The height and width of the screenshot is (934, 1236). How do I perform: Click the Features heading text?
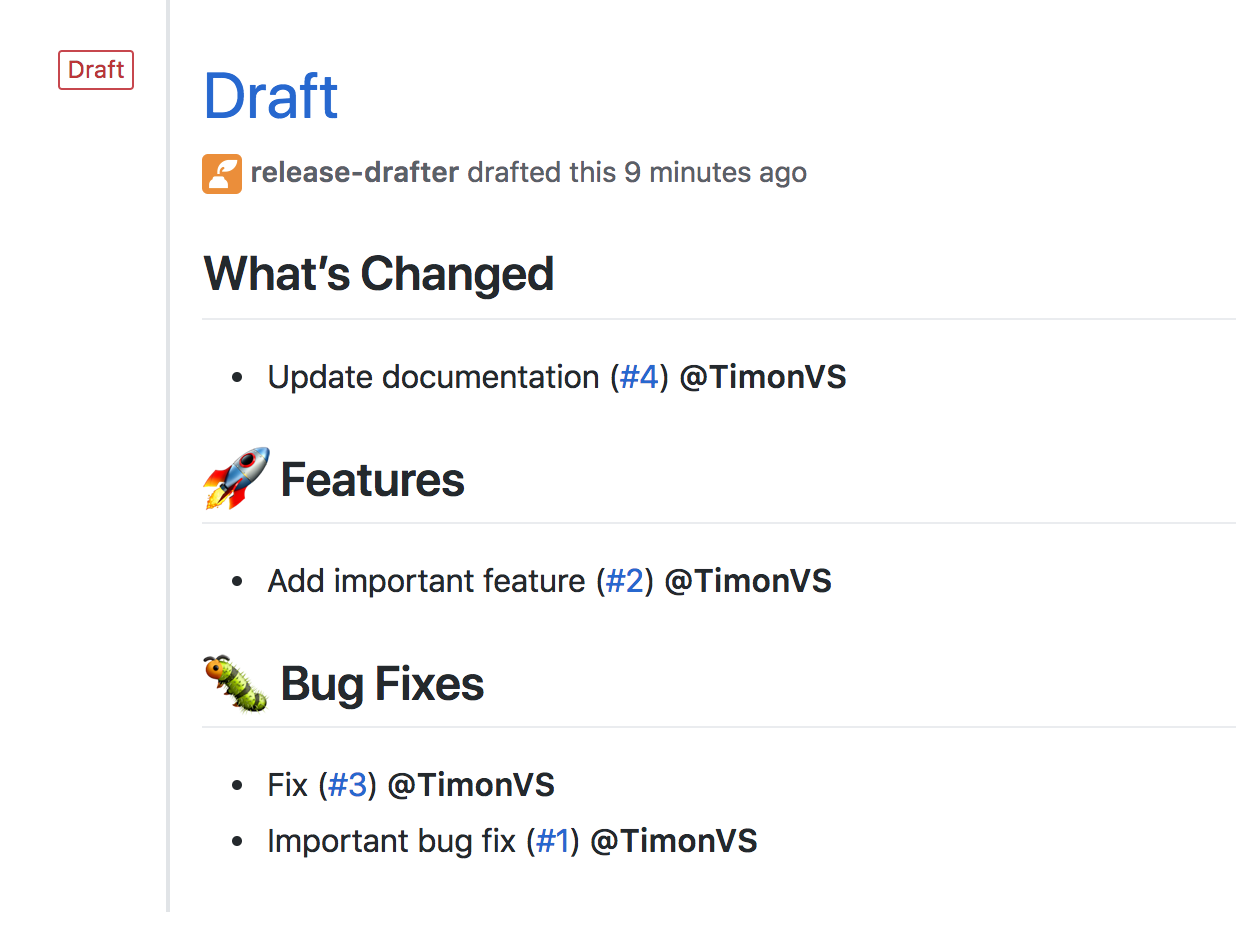(372, 480)
